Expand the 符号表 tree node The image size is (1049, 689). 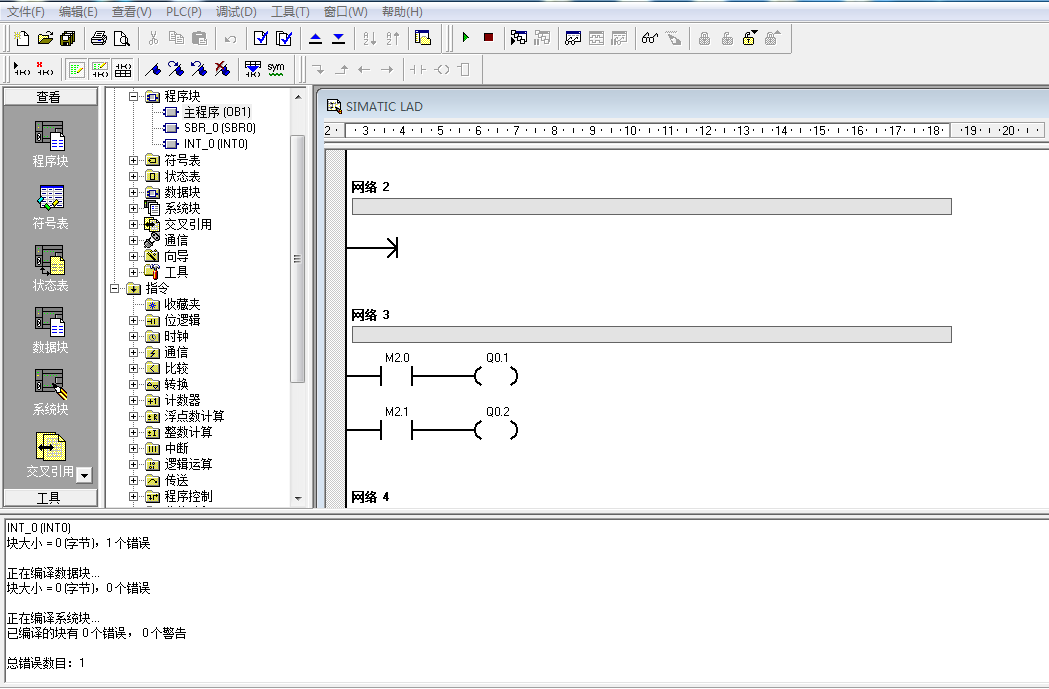click(x=134, y=160)
